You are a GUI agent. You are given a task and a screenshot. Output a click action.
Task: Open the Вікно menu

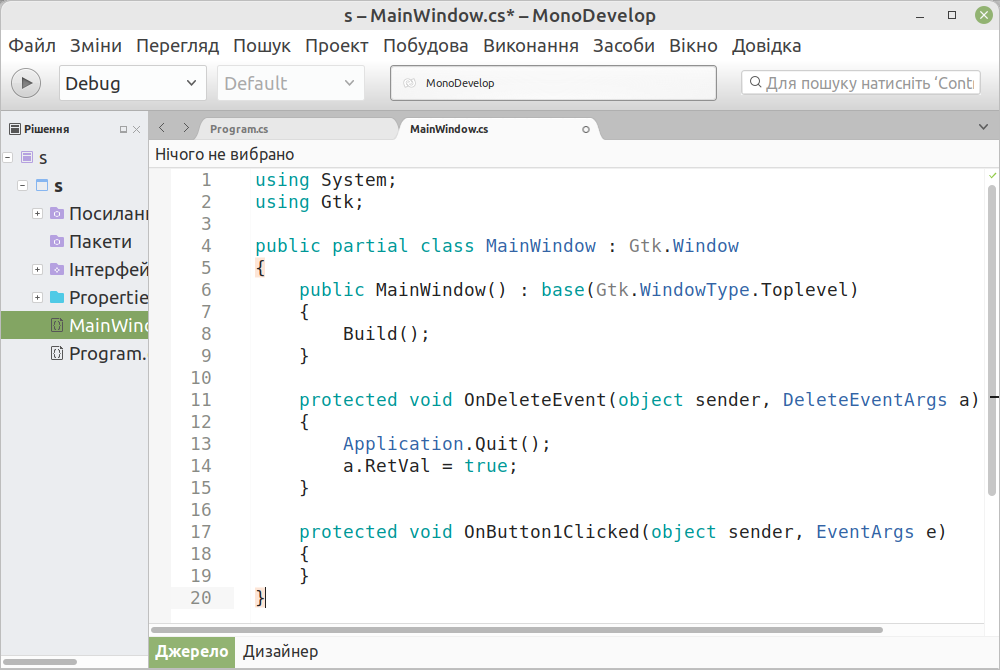[693, 46]
